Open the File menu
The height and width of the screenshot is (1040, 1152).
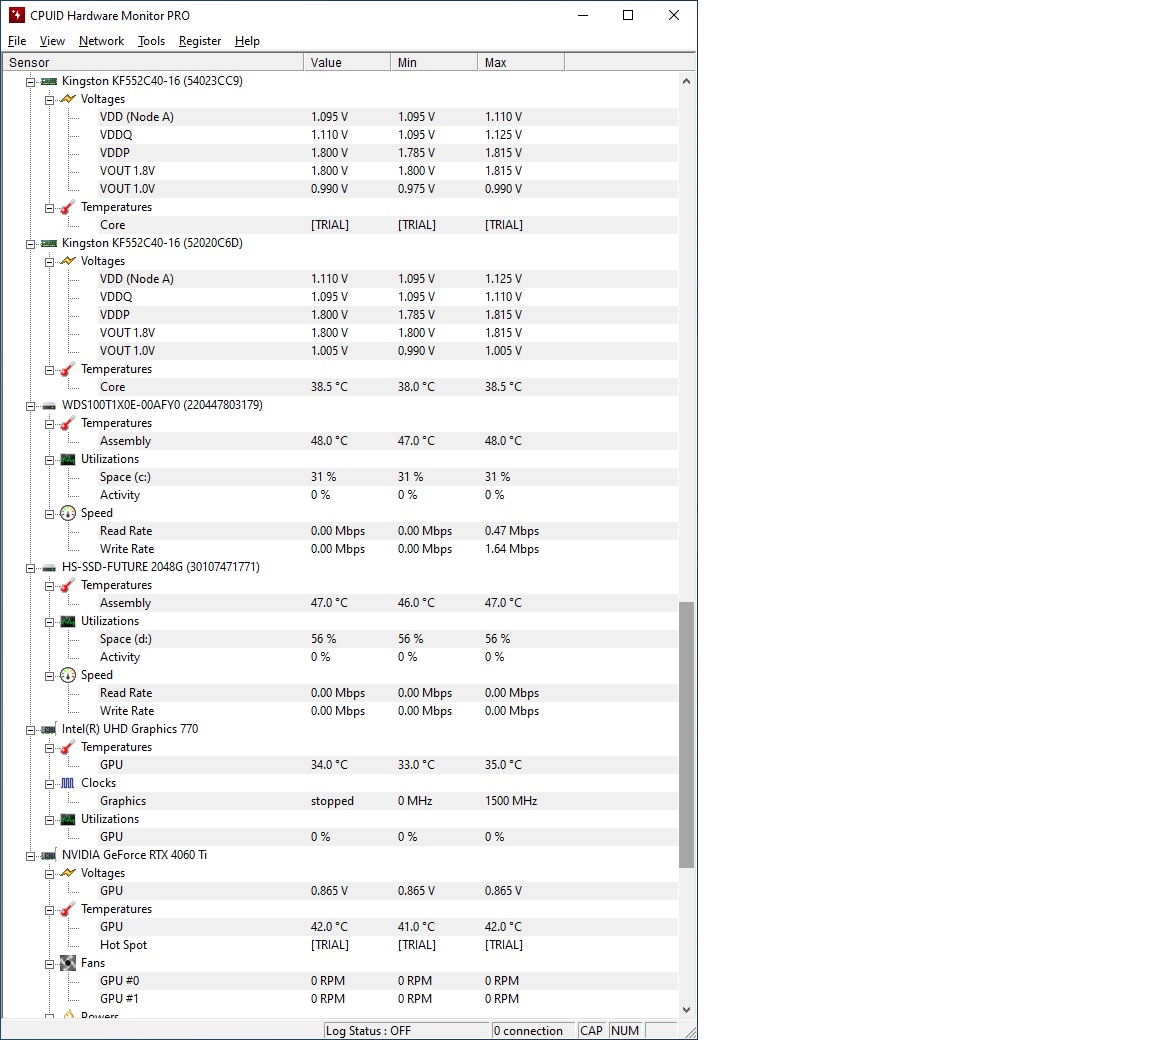pyautogui.click(x=17, y=41)
